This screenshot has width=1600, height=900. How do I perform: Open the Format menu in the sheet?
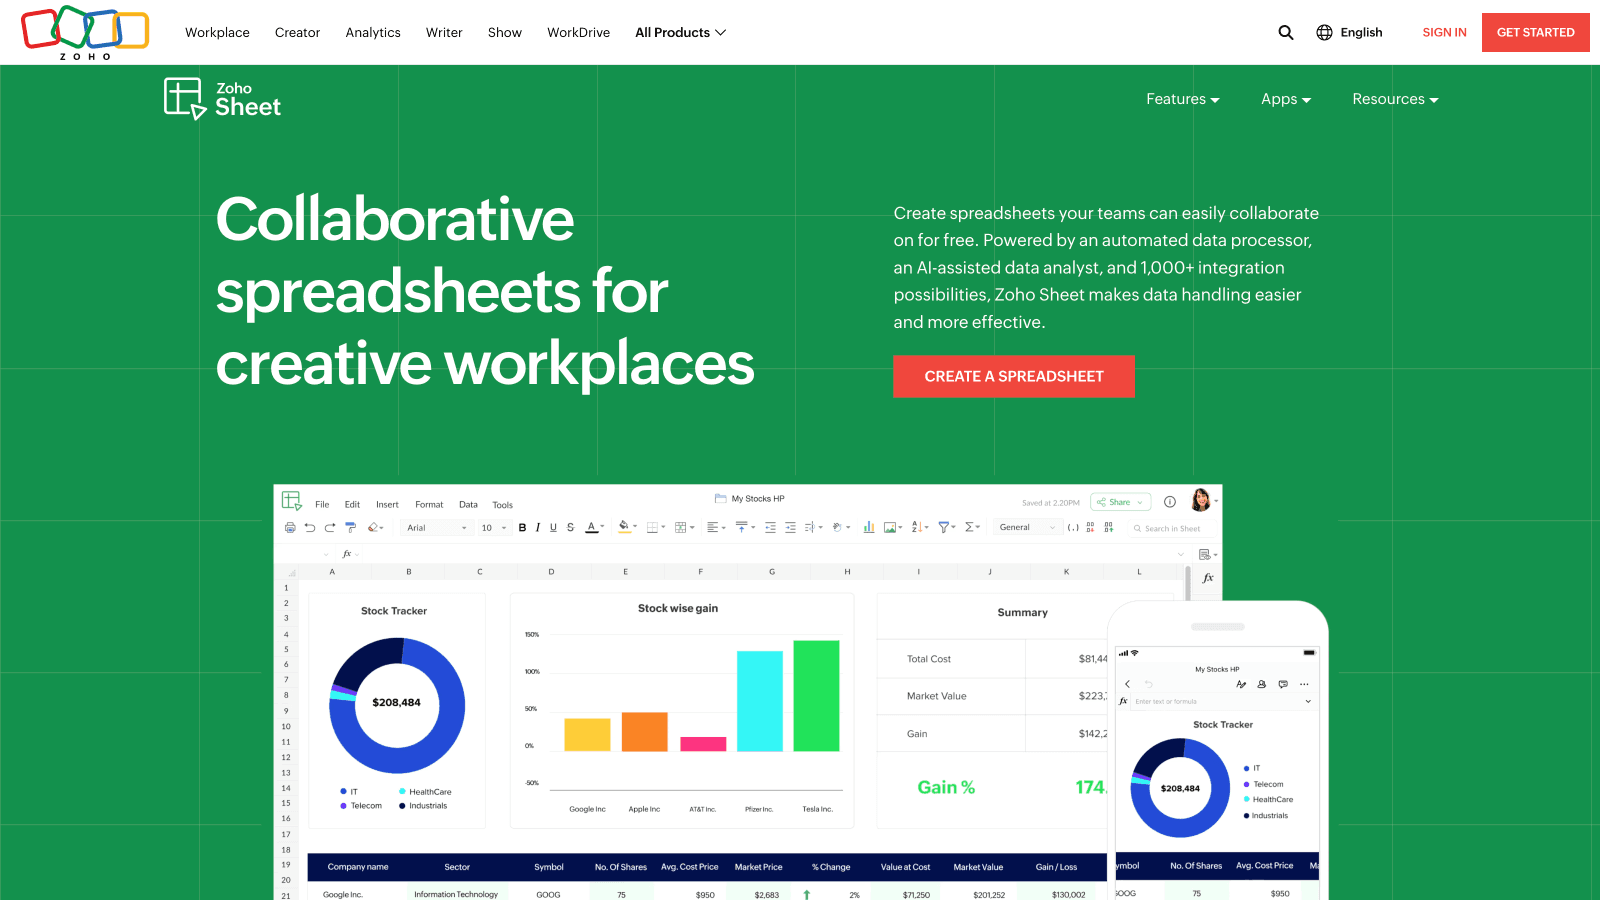click(429, 504)
